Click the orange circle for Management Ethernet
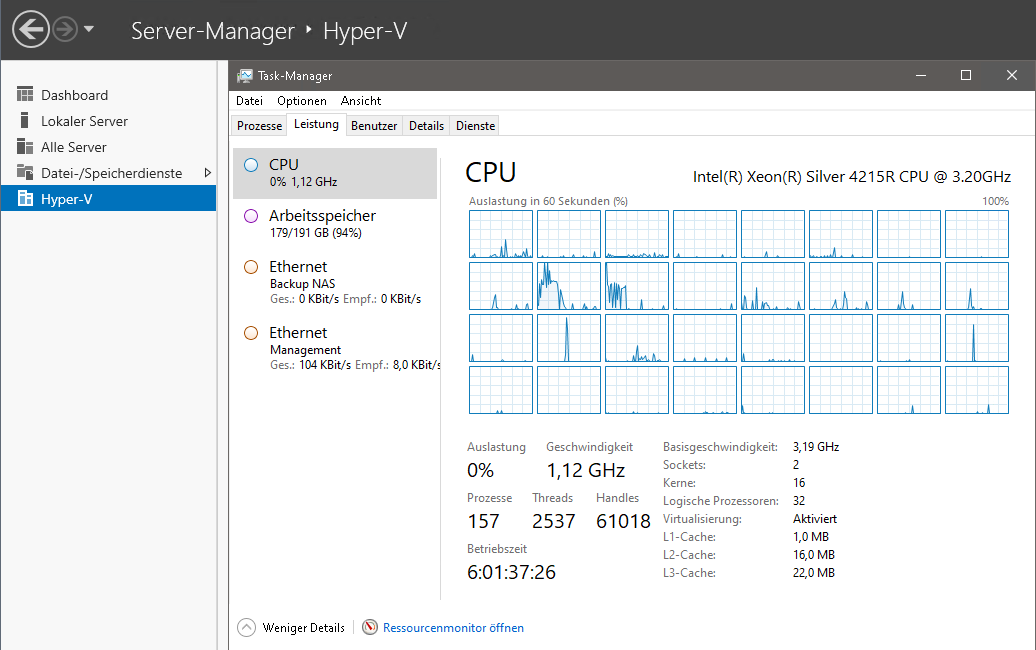Screen dimensions: 1036x650 251,333
